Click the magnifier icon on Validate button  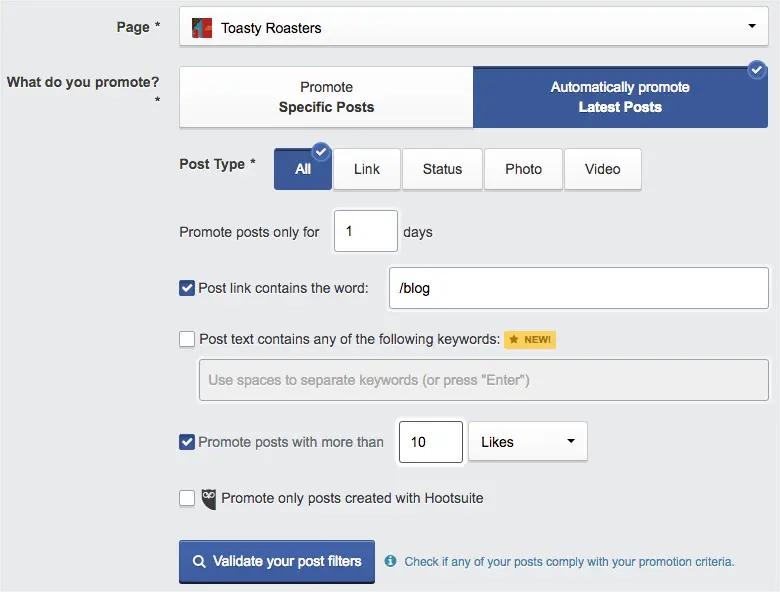(x=199, y=561)
